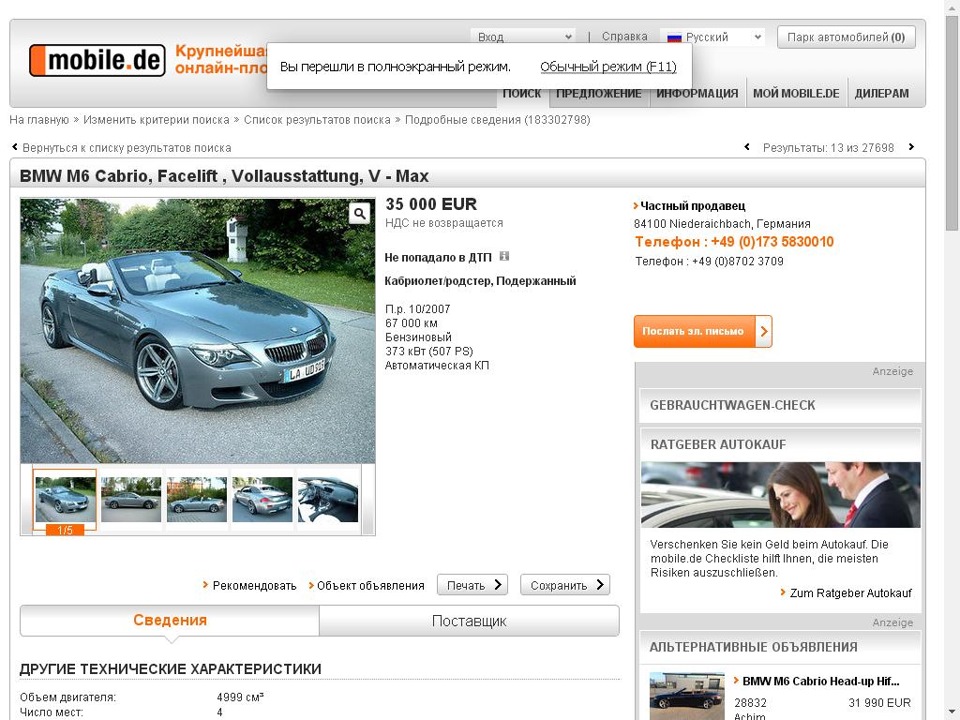Click orange arrow before Частный продавец
Screen dimensions: 960x720
tap(636, 206)
